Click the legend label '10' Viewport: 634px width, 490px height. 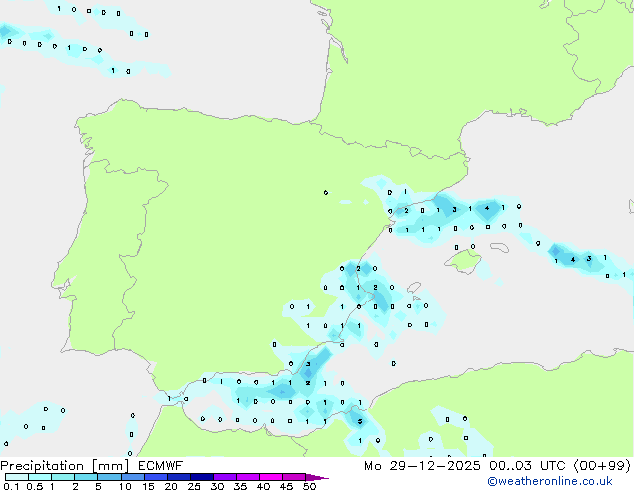coord(125,486)
